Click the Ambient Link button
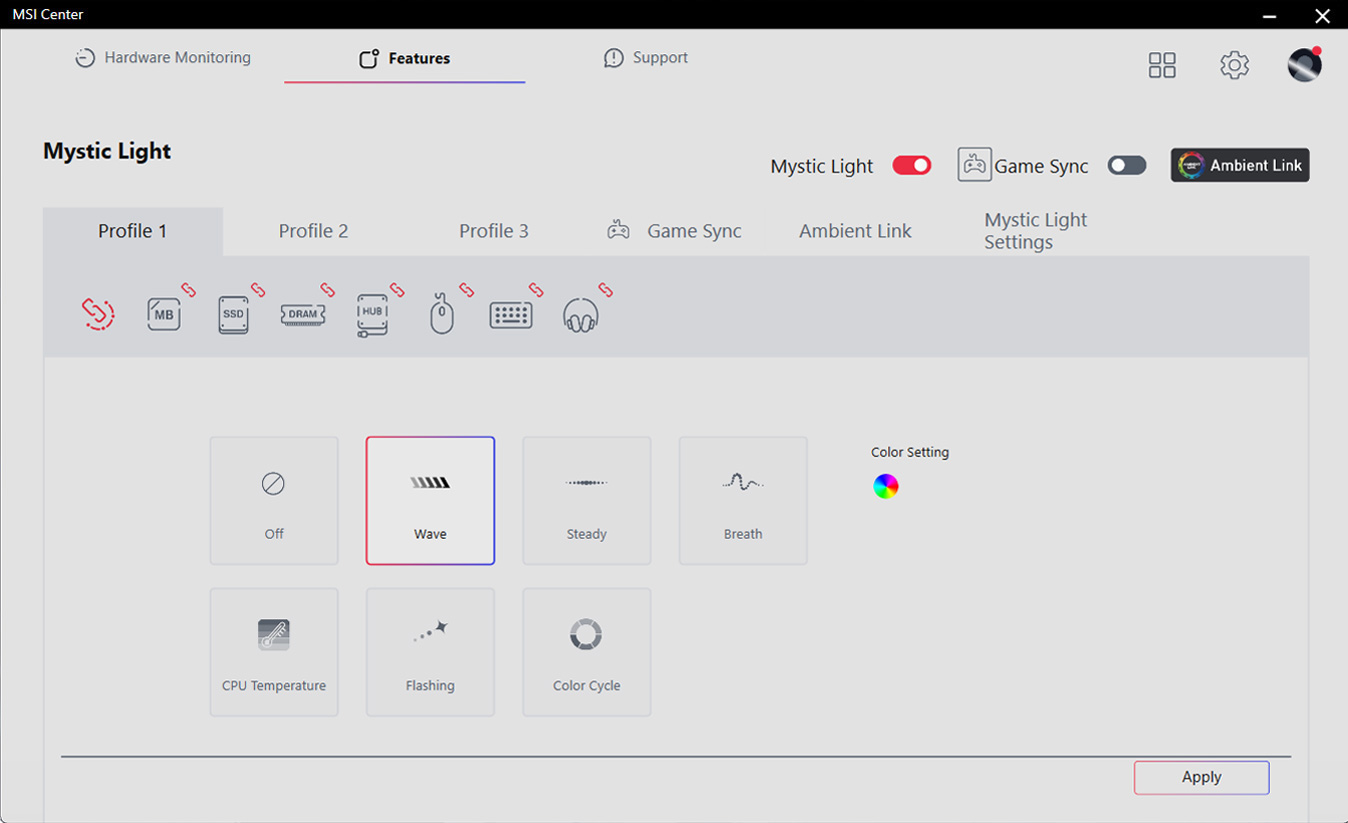This screenshot has height=823, width=1348. pos(1240,165)
